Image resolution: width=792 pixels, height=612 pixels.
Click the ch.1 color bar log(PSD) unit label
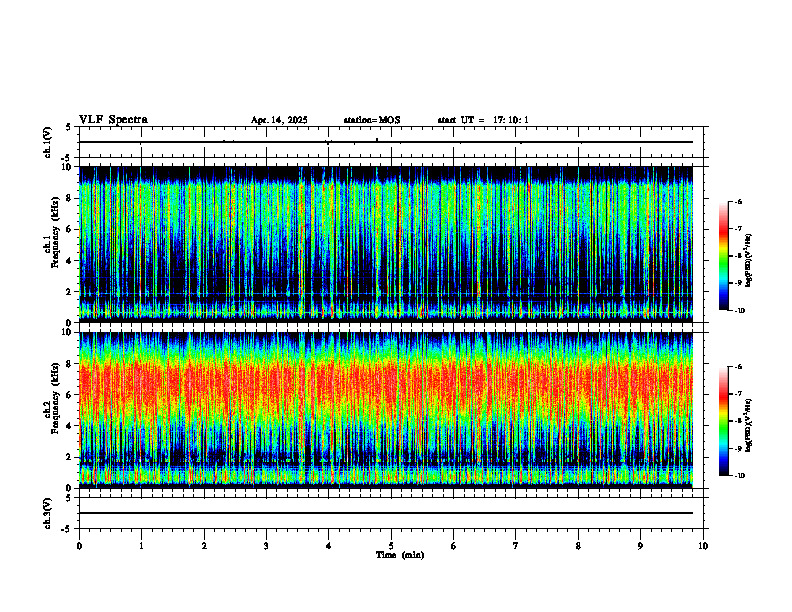click(x=749, y=261)
